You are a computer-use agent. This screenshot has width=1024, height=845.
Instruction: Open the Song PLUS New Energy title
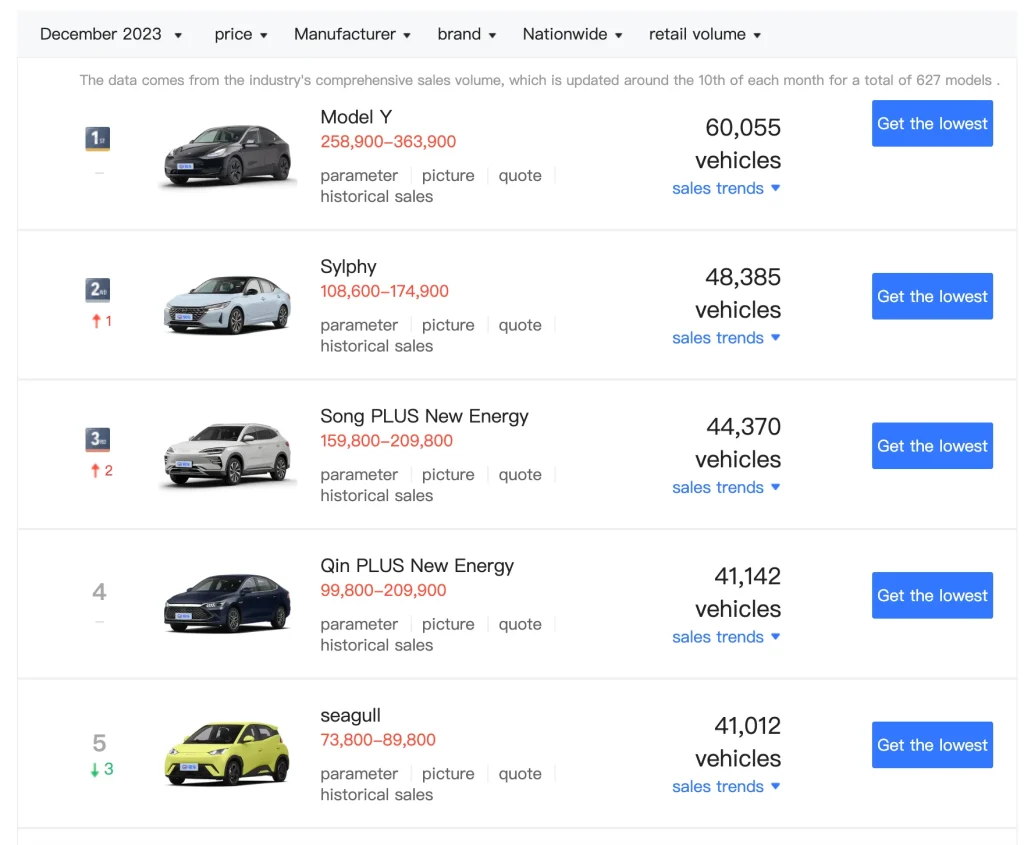click(x=424, y=416)
